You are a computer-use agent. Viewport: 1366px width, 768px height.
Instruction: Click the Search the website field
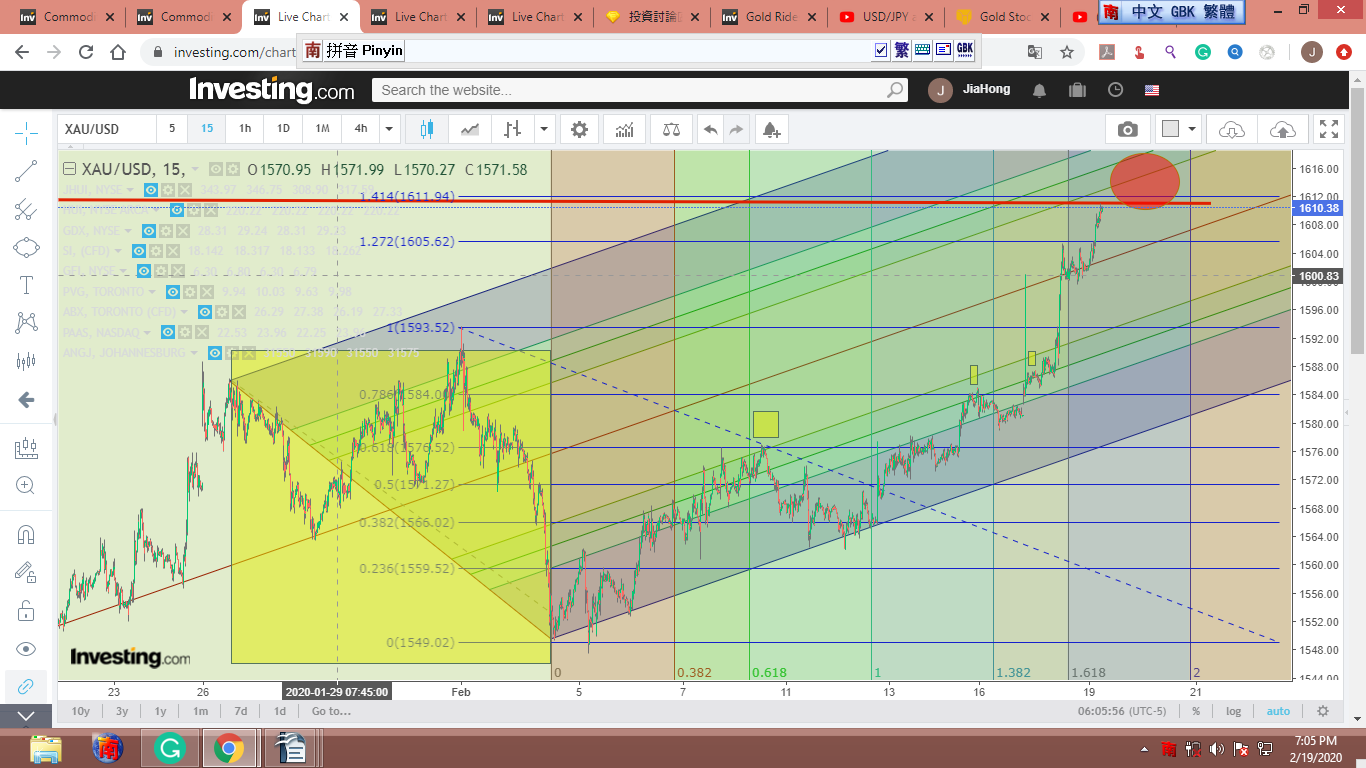pos(630,90)
